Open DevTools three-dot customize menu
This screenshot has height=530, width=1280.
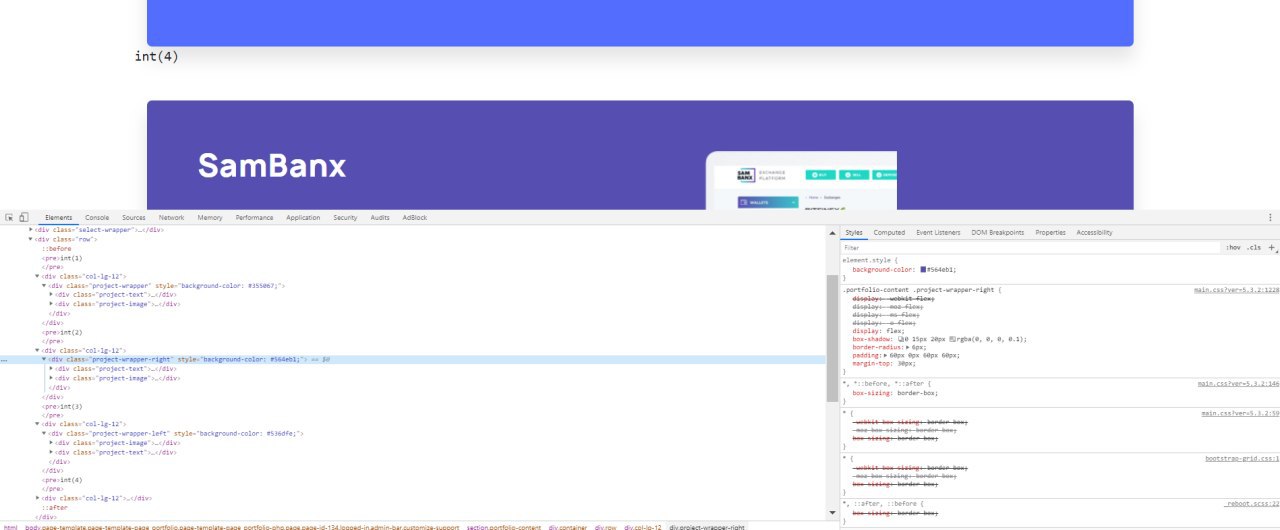(1271, 217)
